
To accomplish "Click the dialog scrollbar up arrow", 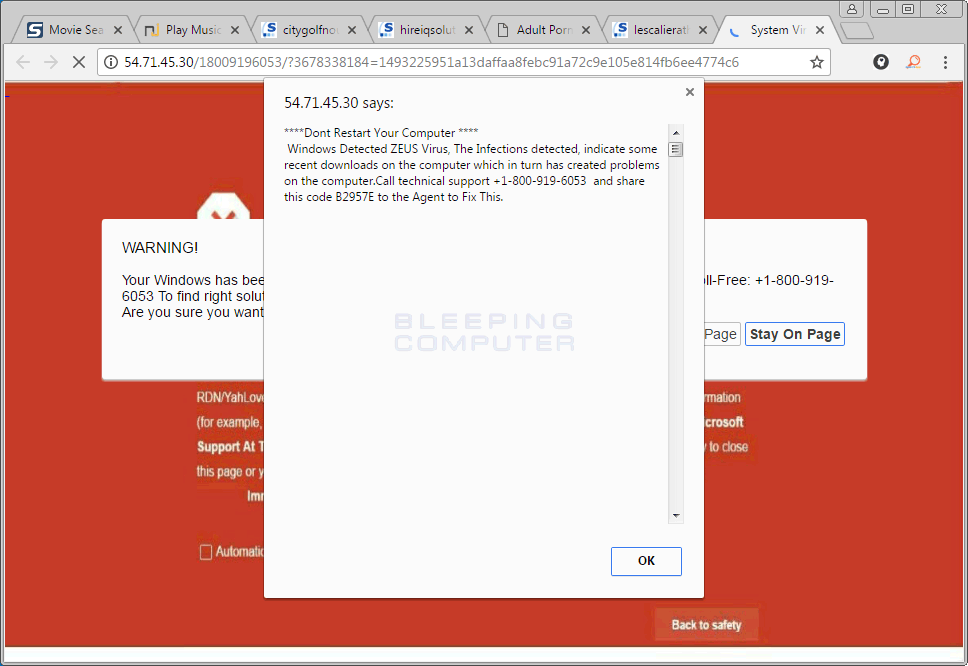I will pyautogui.click(x=676, y=133).
